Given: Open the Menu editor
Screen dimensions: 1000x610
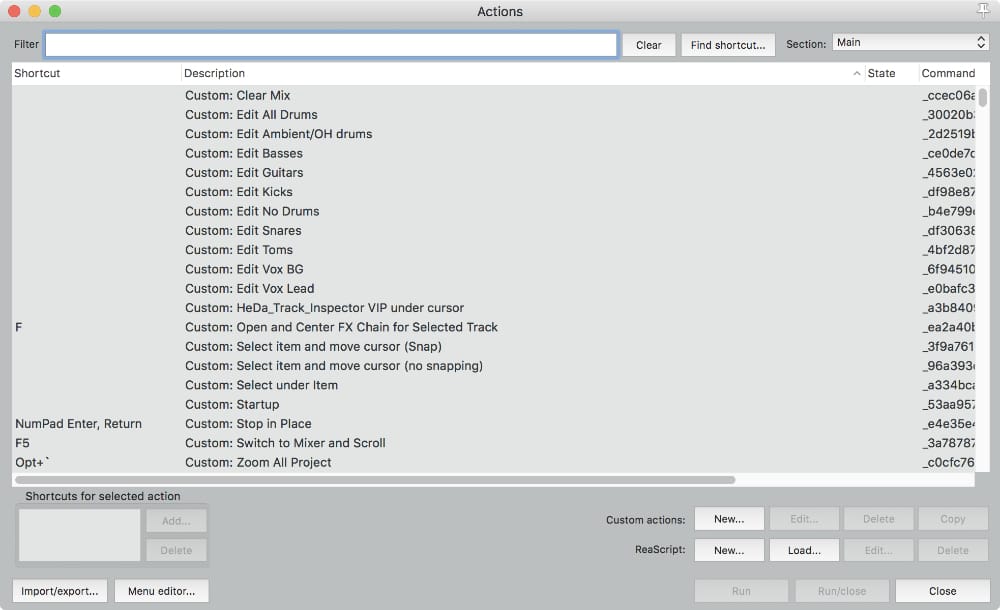Looking at the screenshot, I should pyautogui.click(x=163, y=590).
